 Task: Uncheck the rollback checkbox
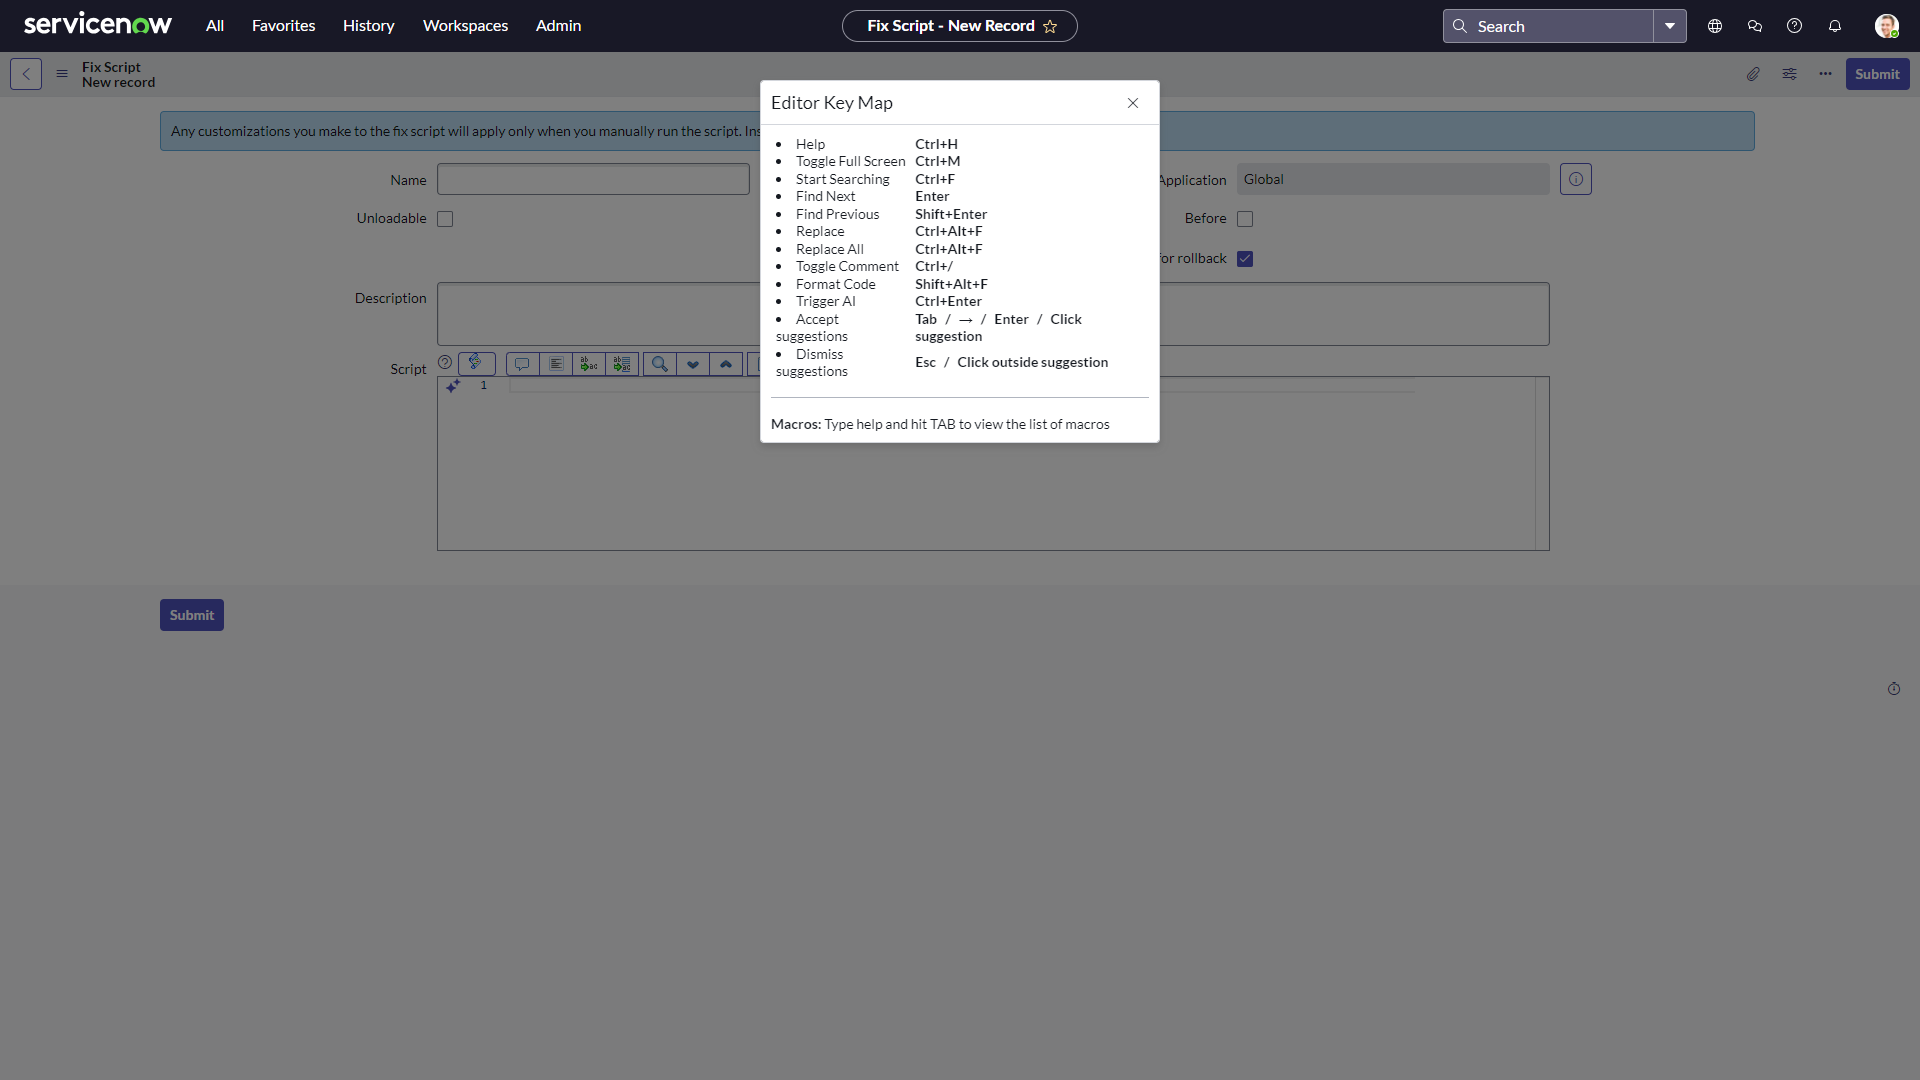click(1245, 259)
